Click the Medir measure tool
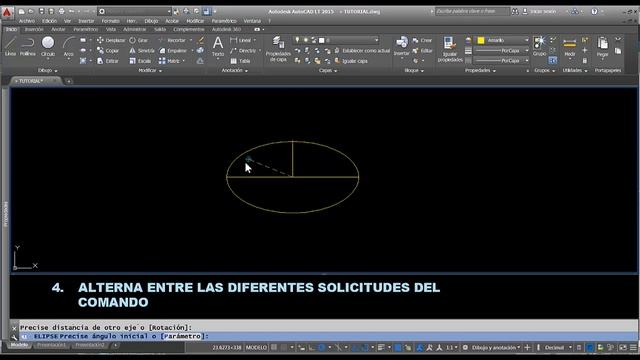Screen dimensions: 640x360 569,47
